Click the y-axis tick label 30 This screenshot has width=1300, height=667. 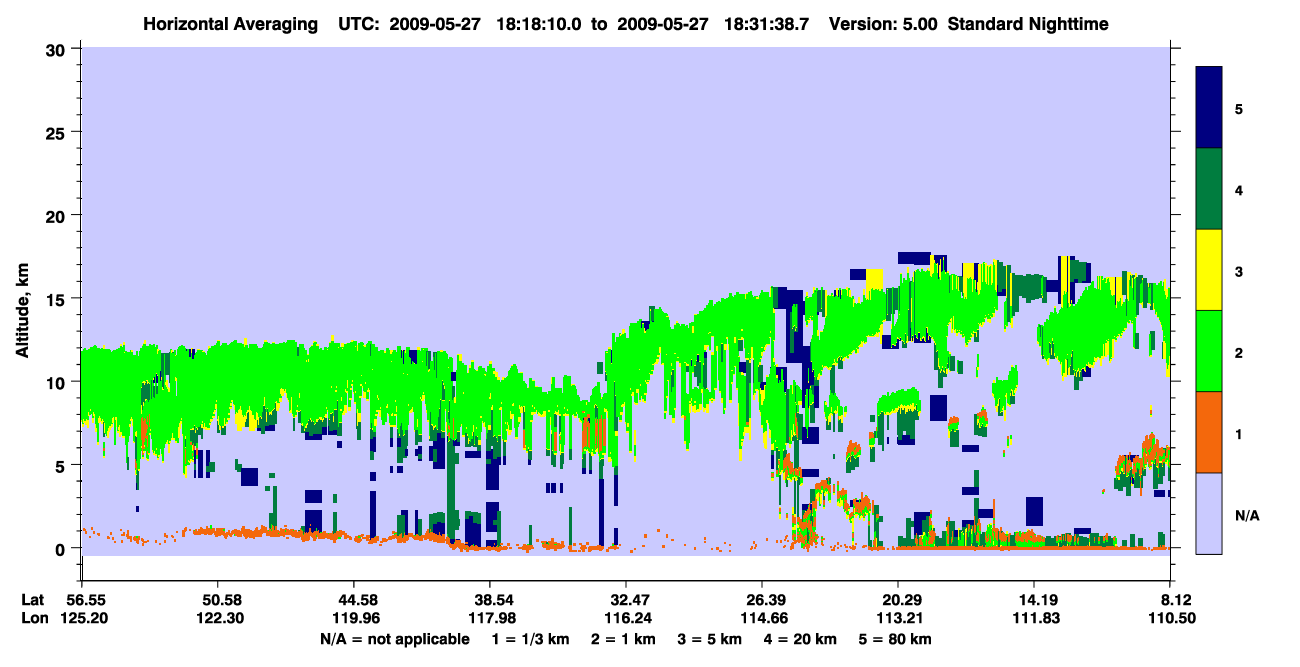[57, 49]
